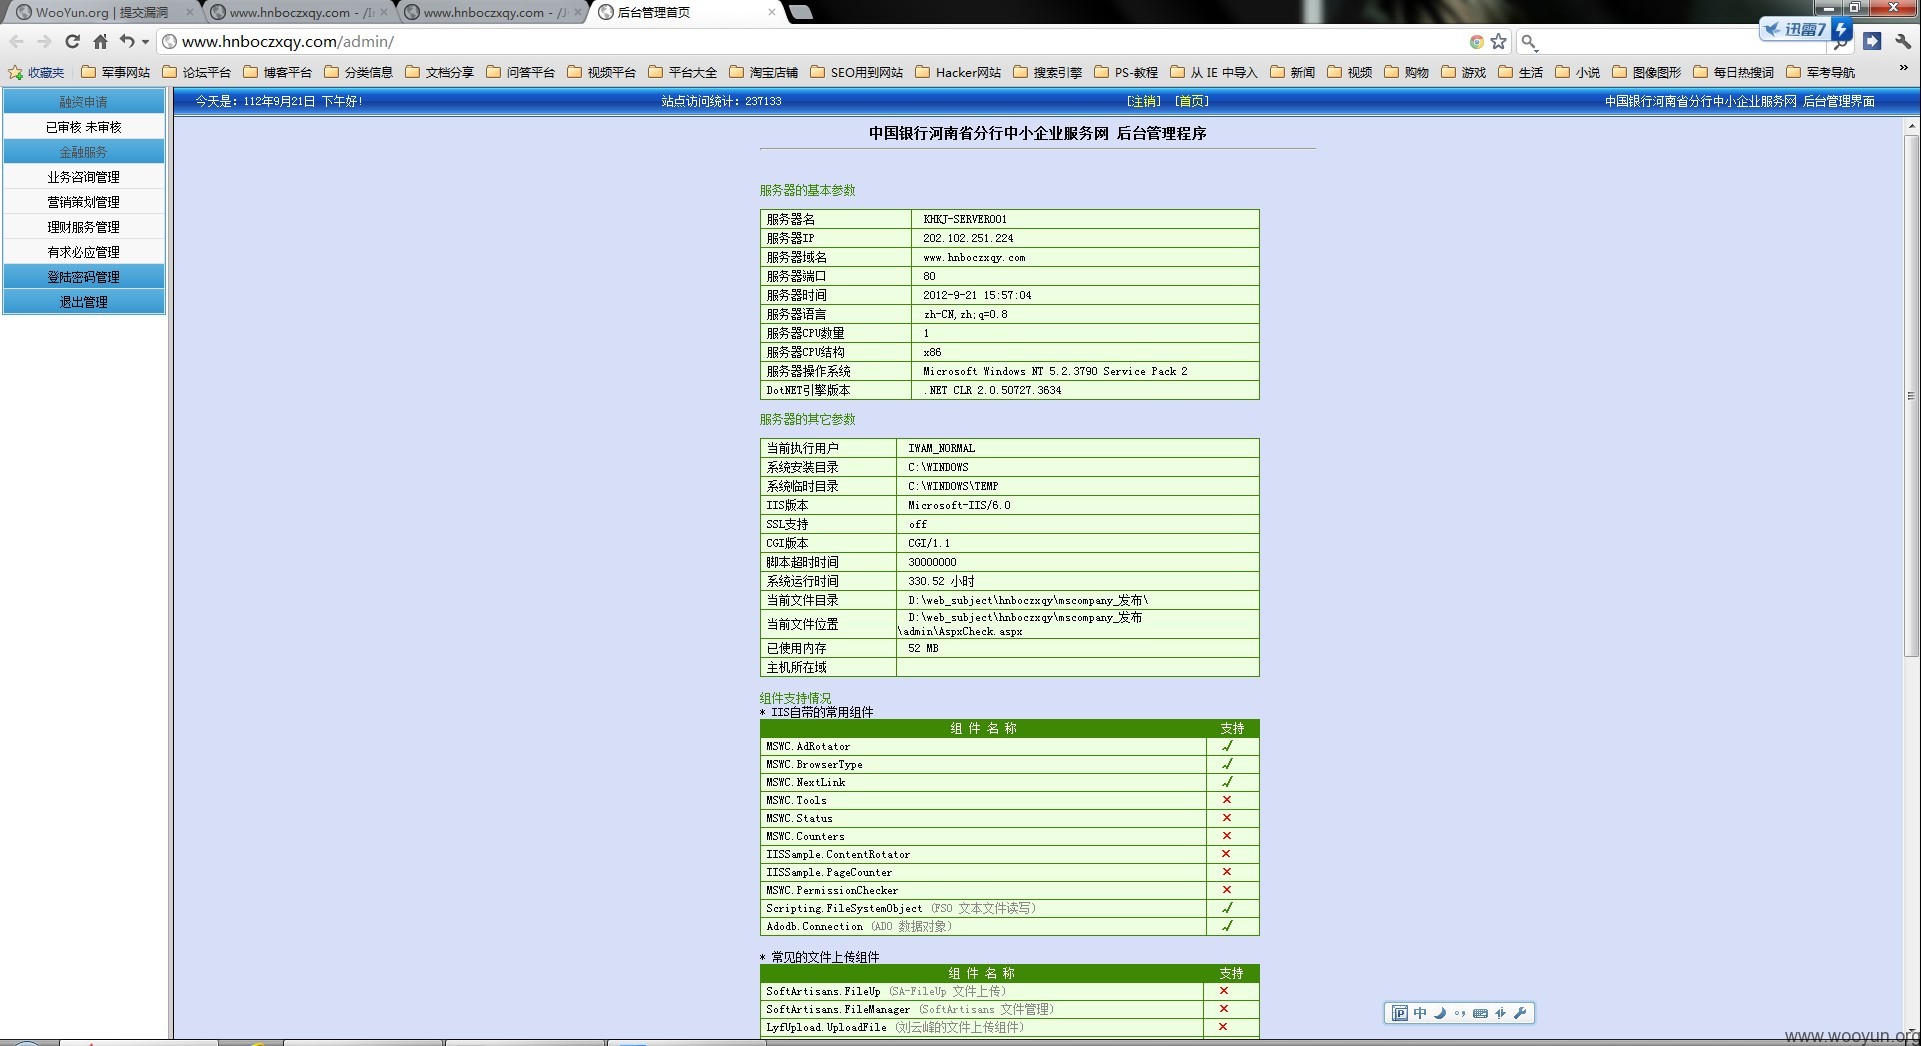Open the 游戏 bookmark folder
1921x1046 pixels.
1463,72
